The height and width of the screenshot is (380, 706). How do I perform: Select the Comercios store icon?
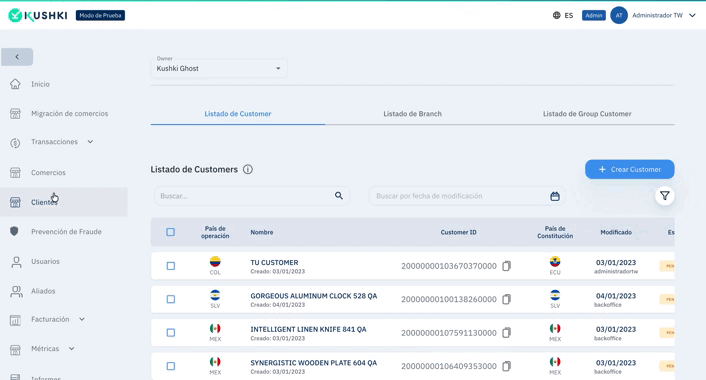15,172
